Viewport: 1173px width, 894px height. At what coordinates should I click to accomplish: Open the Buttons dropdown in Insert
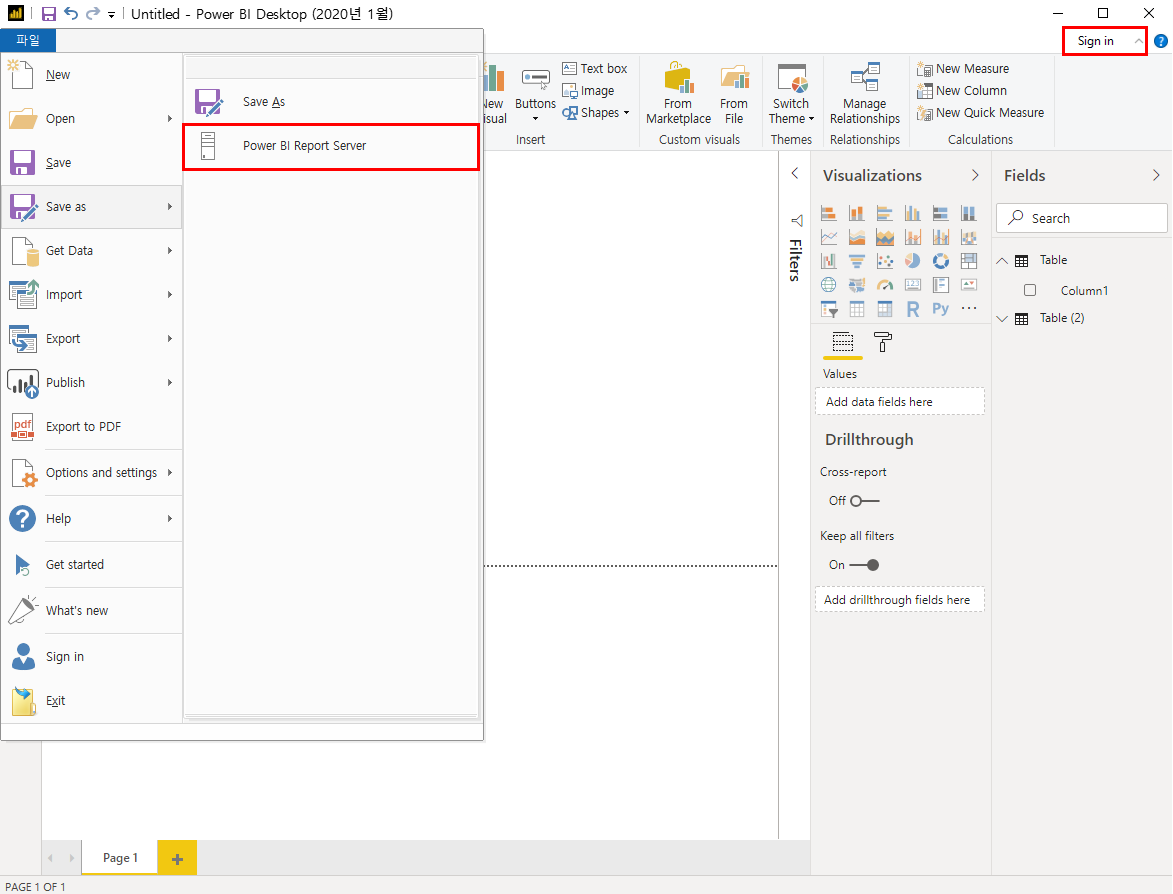[x=536, y=95]
